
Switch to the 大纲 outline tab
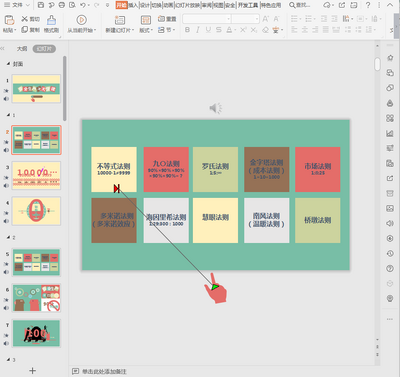[x=22, y=49]
